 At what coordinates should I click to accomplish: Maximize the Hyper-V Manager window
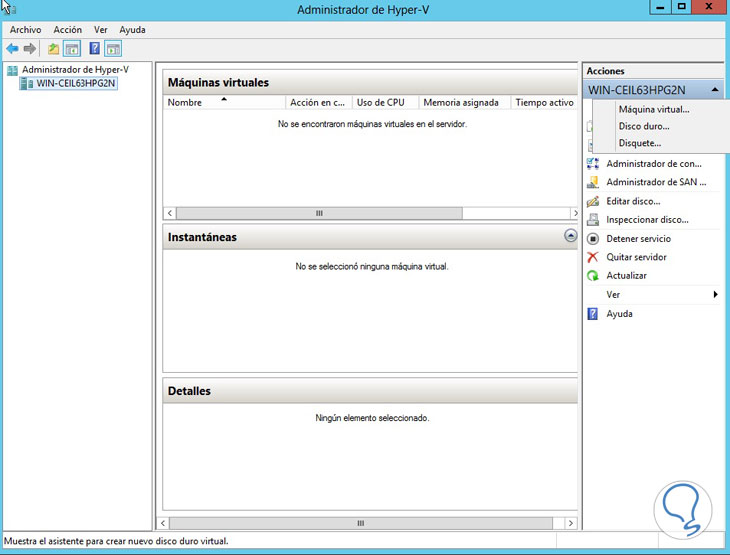click(682, 7)
